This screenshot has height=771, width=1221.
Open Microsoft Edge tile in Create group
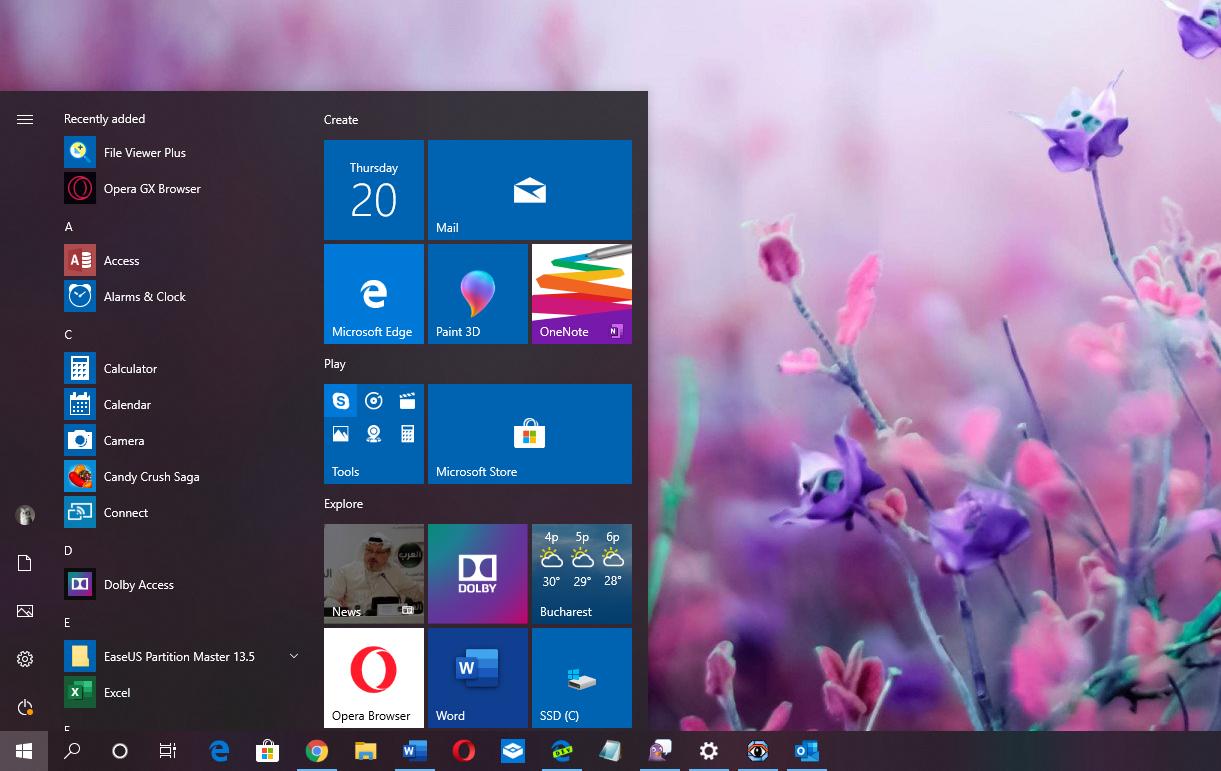point(374,294)
